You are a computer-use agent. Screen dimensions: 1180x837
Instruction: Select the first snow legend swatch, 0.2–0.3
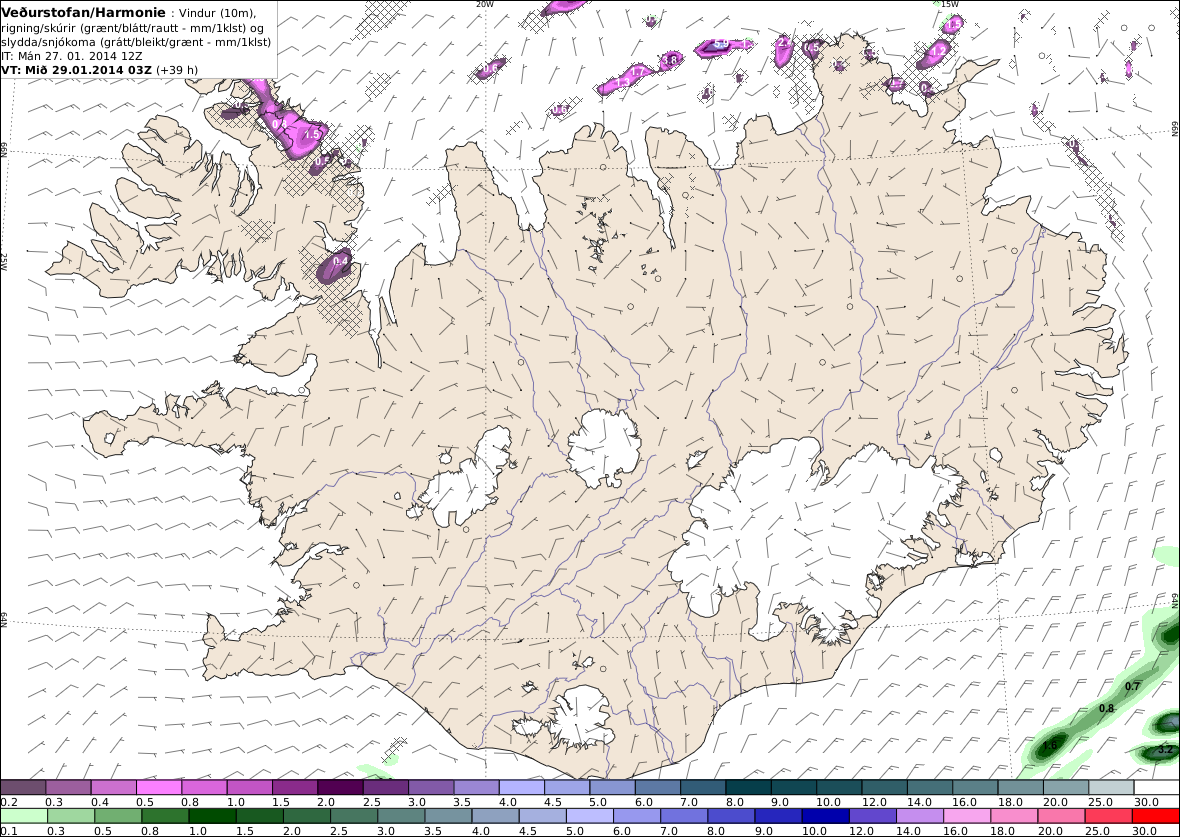(x=23, y=787)
